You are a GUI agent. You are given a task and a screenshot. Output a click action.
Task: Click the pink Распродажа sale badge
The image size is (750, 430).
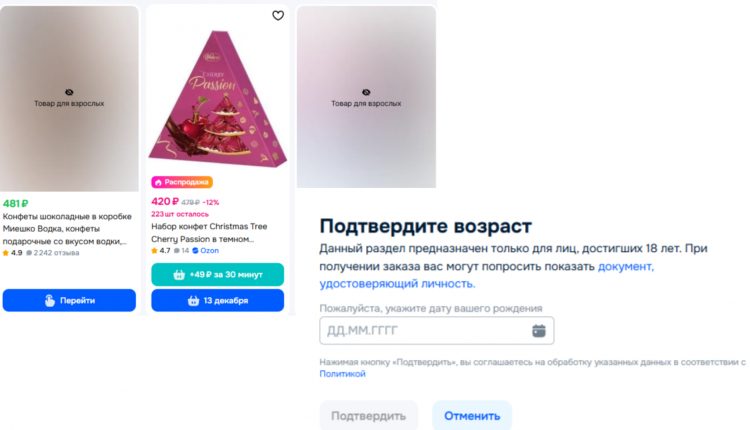point(182,182)
